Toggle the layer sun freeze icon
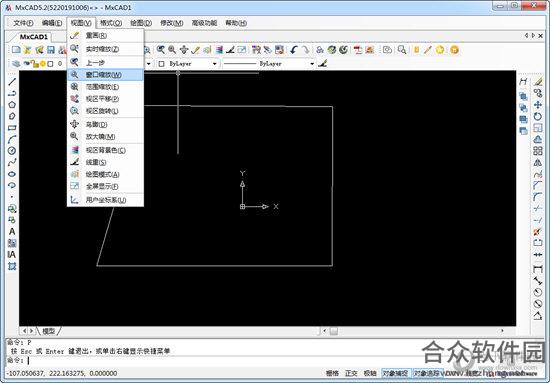 [x=43, y=64]
